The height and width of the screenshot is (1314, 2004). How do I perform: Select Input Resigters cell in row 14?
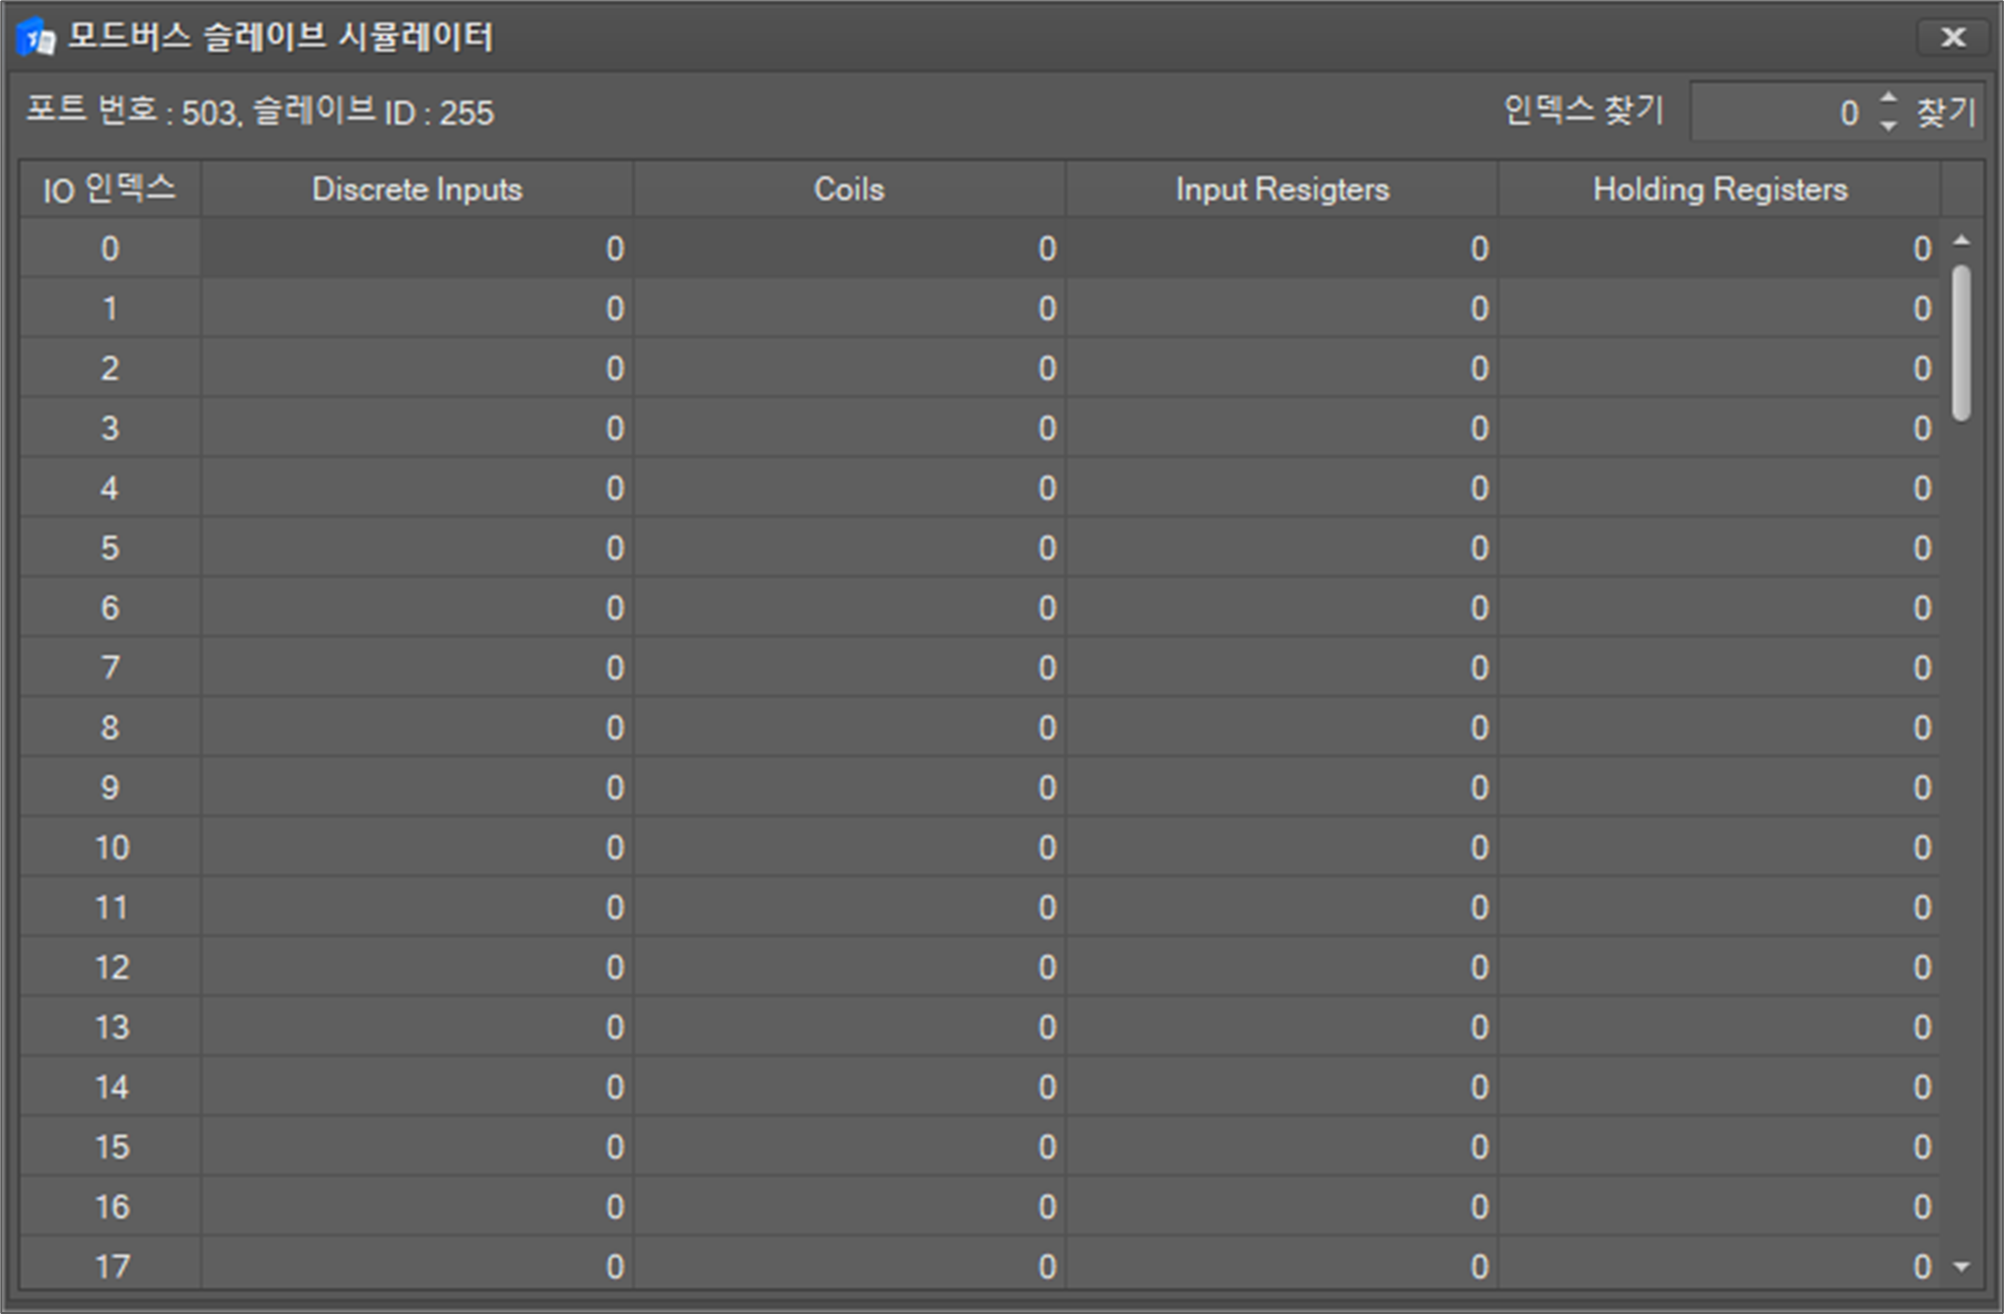pyautogui.click(x=1282, y=1087)
